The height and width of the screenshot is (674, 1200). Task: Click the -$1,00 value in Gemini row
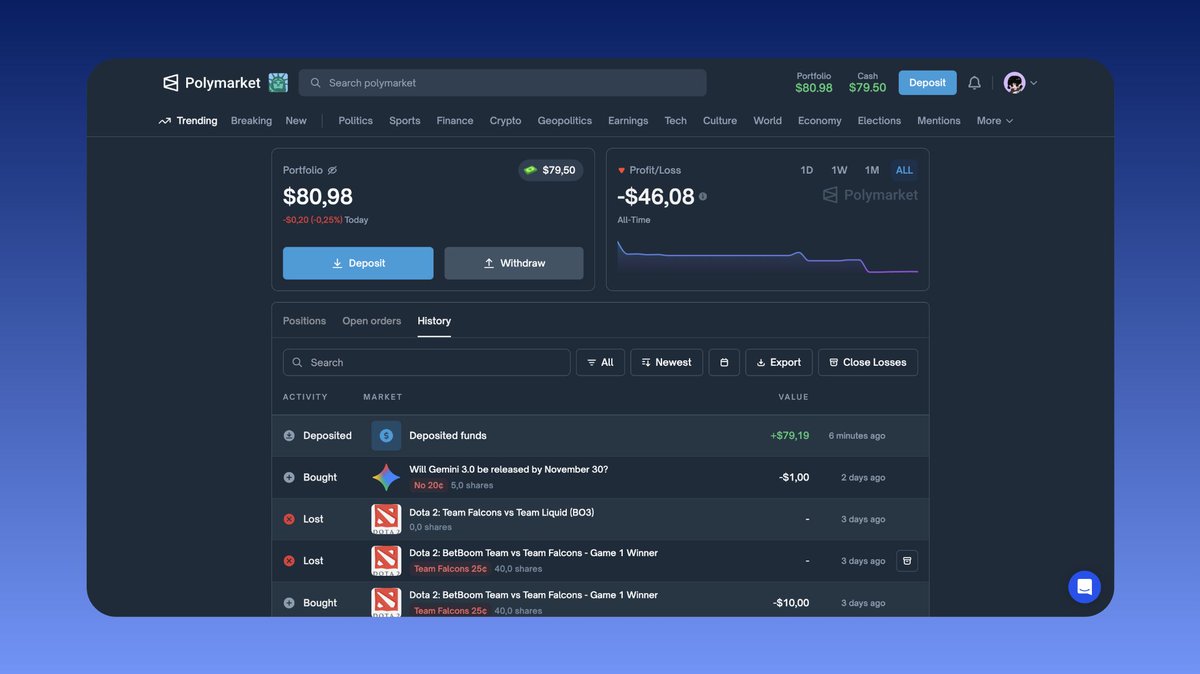(x=794, y=477)
